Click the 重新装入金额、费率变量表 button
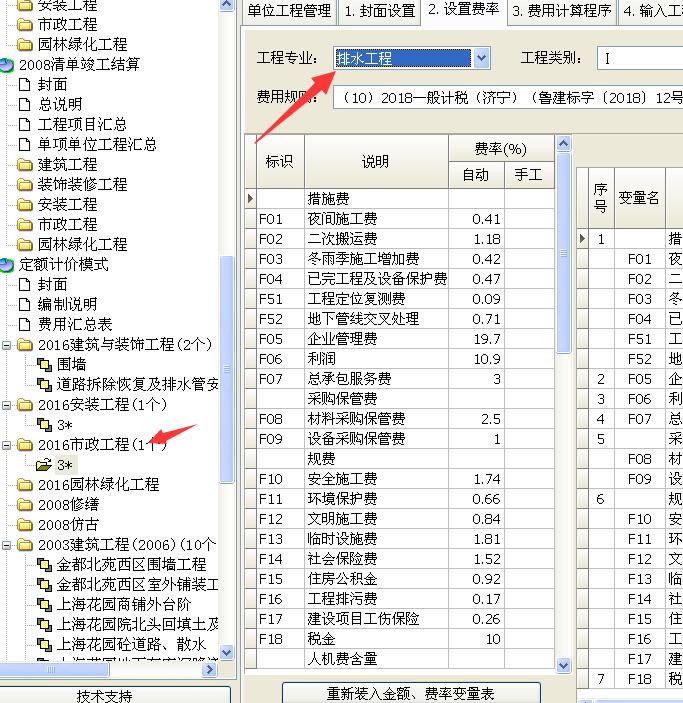Screen dimensions: 683x703 [411, 693]
